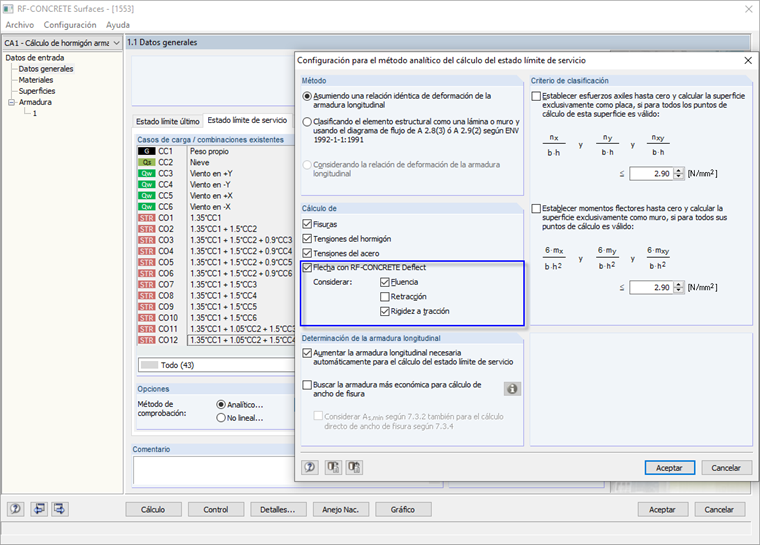Open the Archivo menu
Image resolution: width=760 pixels, height=545 pixels.
[x=20, y=25]
